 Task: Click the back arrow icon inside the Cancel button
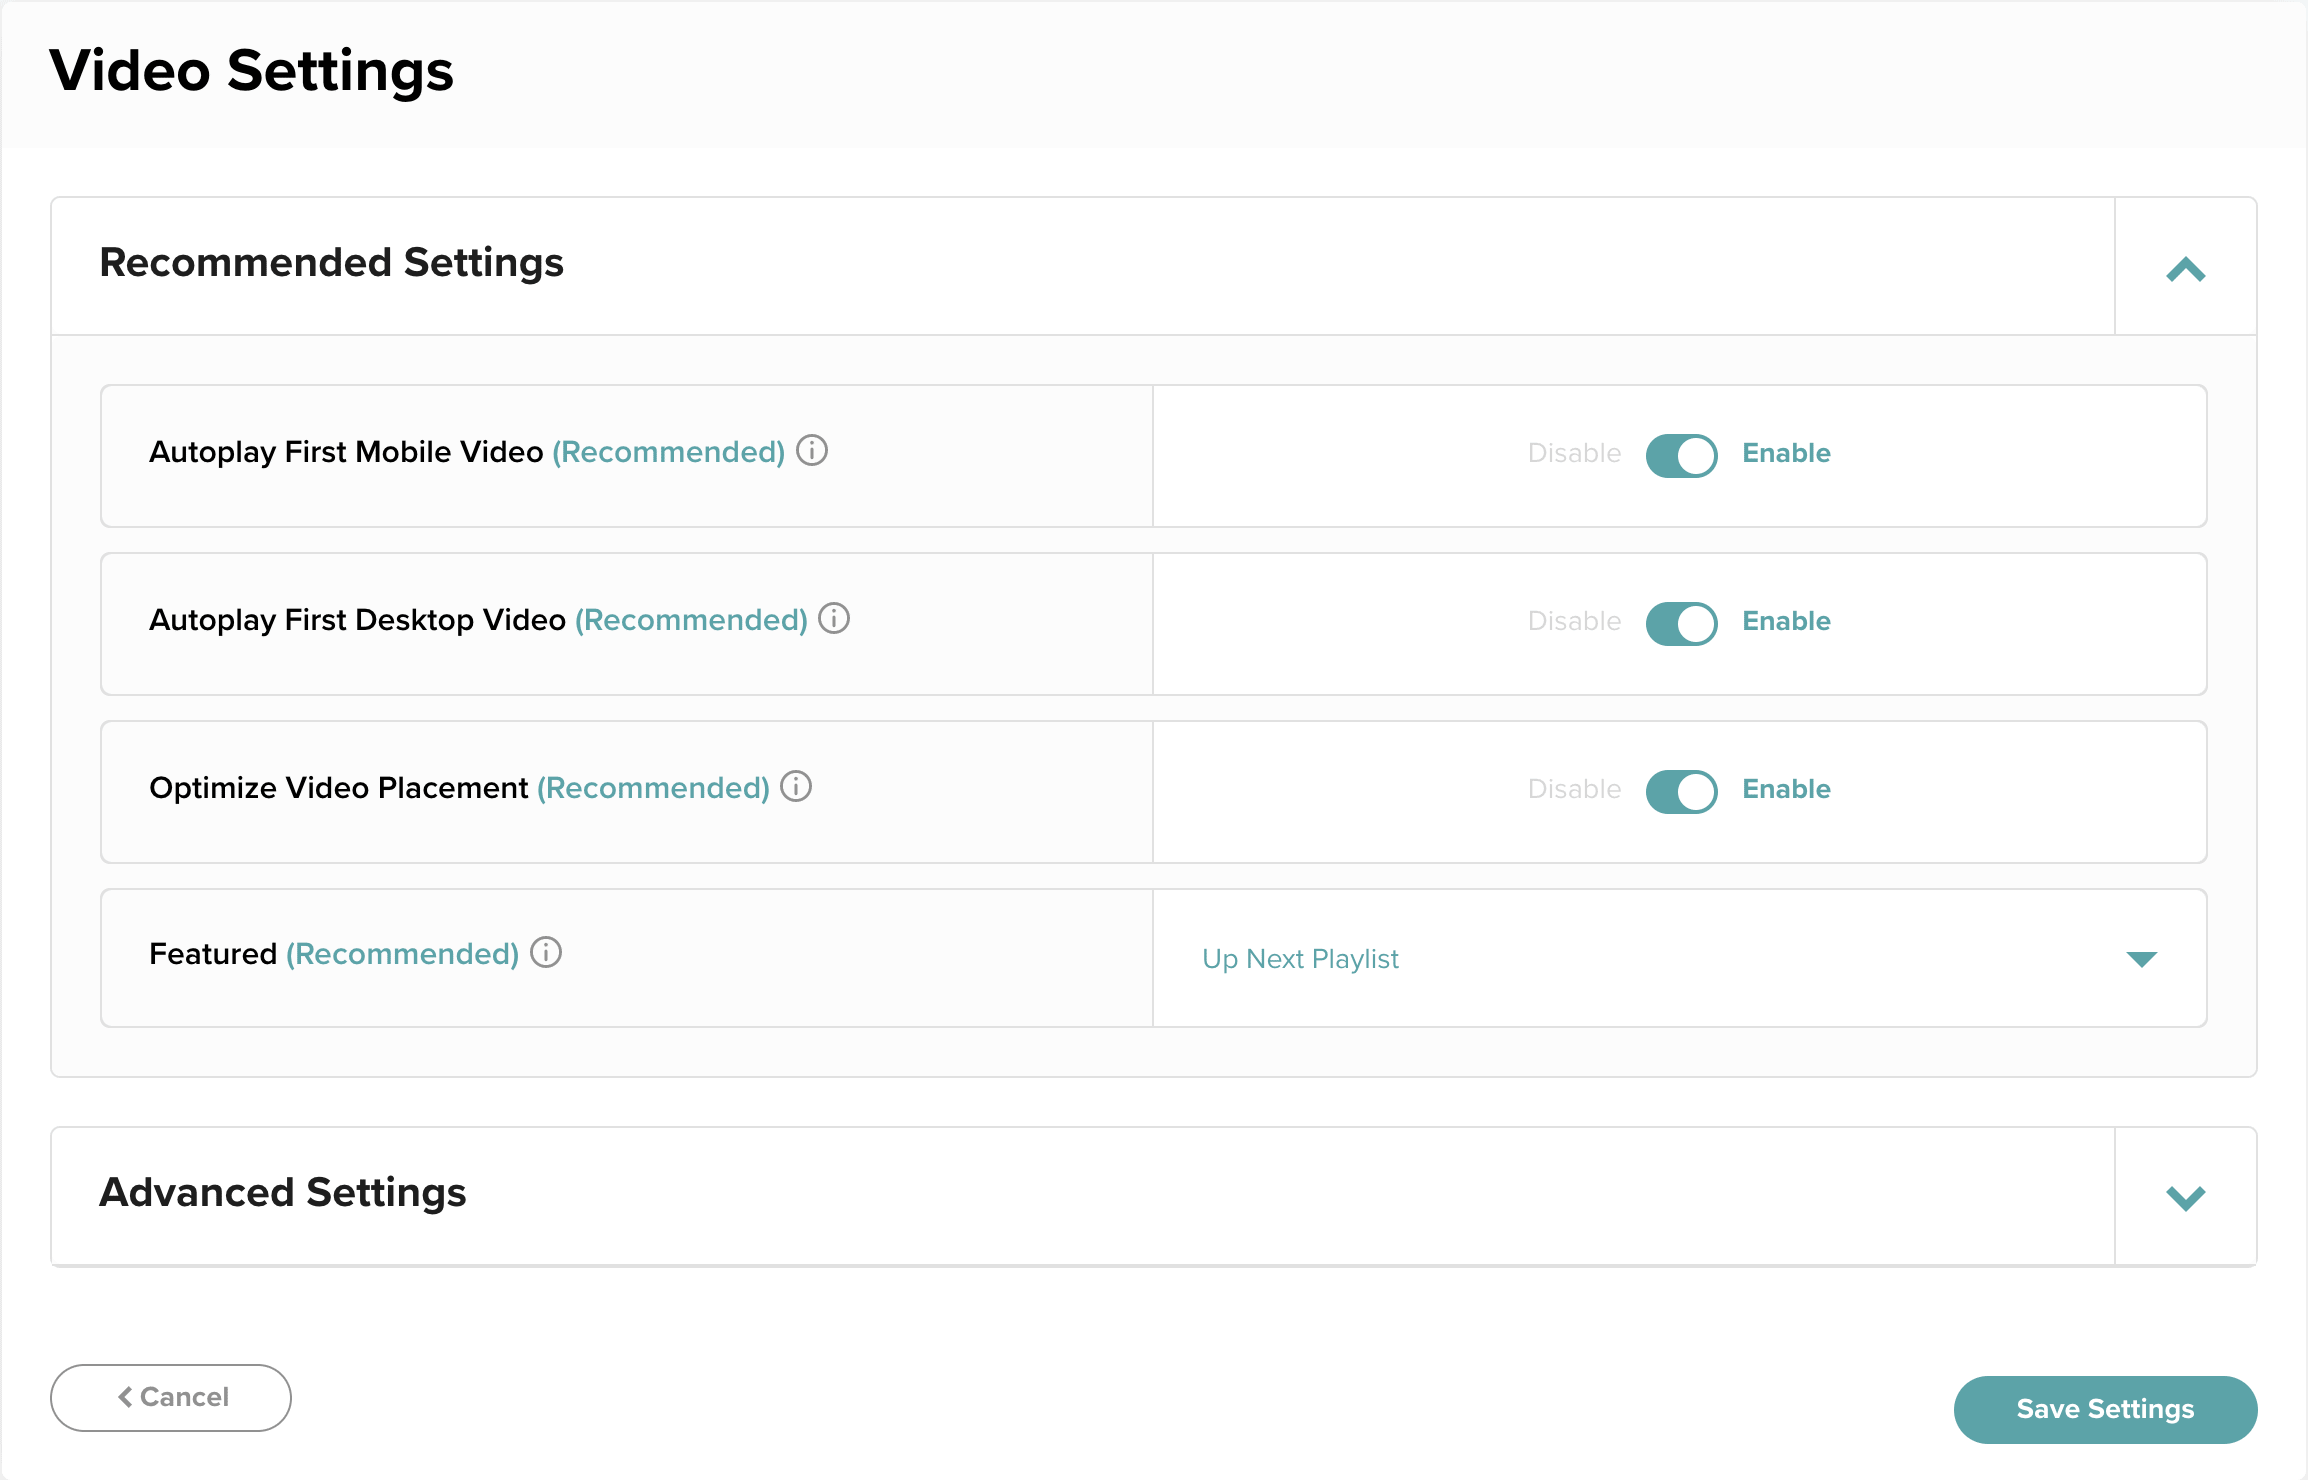point(126,1397)
